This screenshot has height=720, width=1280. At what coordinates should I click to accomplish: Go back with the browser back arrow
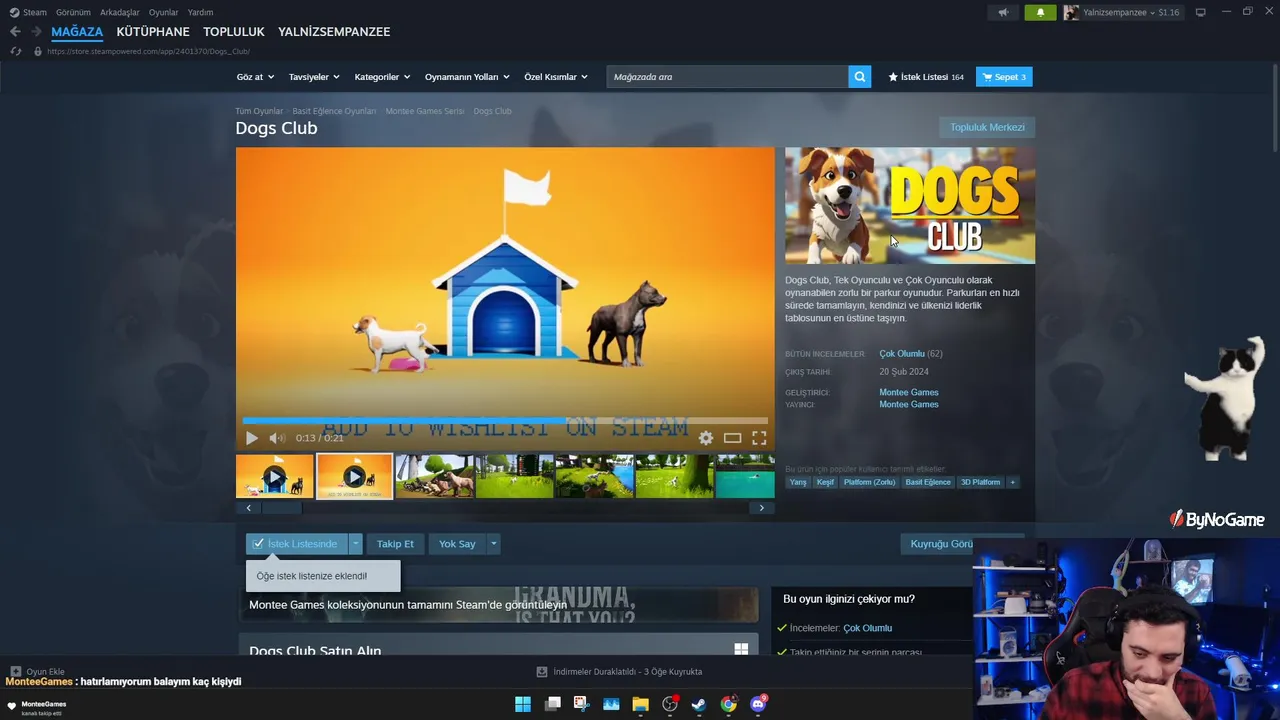[15, 32]
